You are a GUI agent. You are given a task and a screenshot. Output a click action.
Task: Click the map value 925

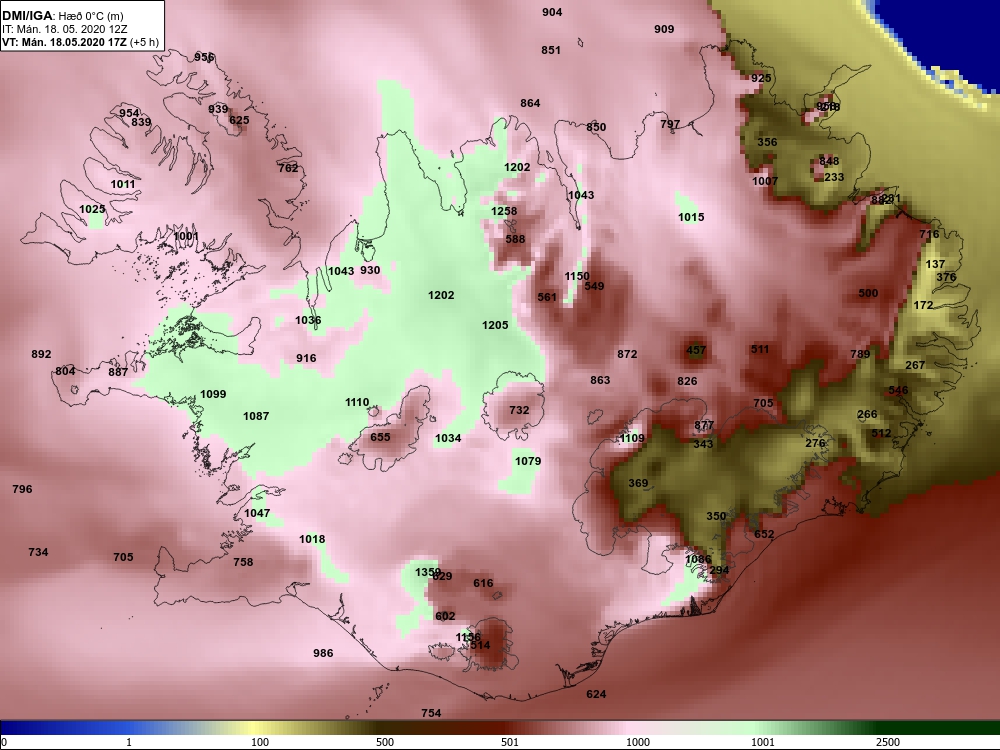coord(761,78)
